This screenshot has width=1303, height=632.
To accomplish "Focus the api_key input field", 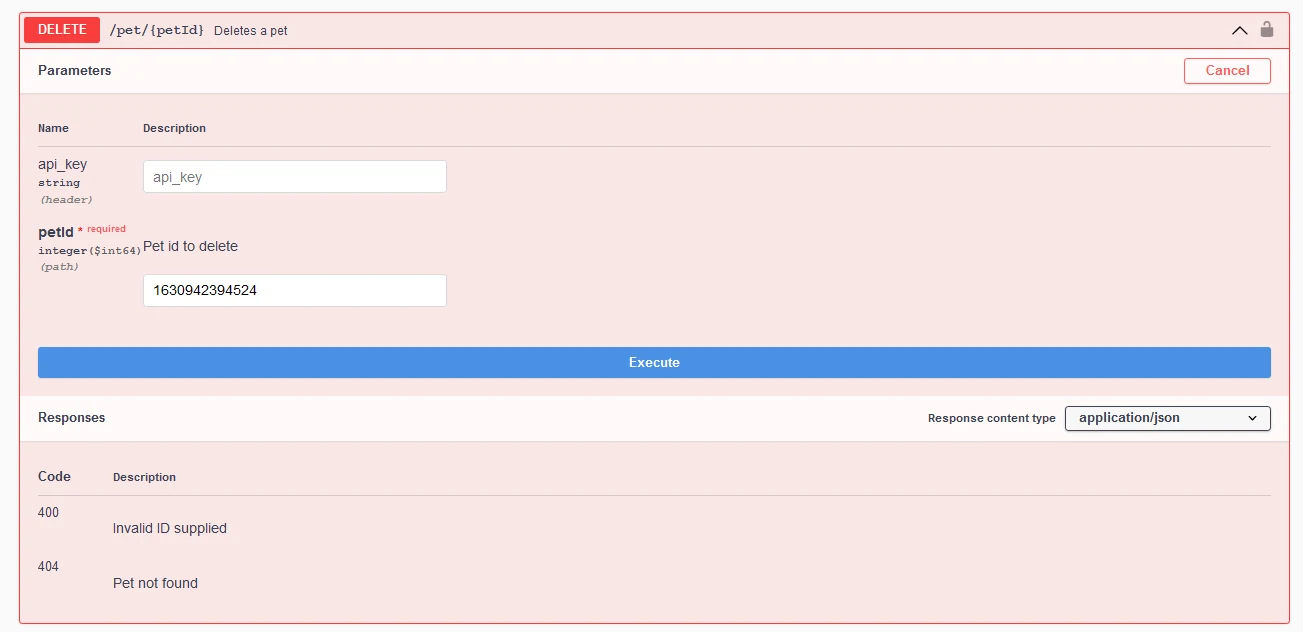I will pyautogui.click(x=295, y=177).
